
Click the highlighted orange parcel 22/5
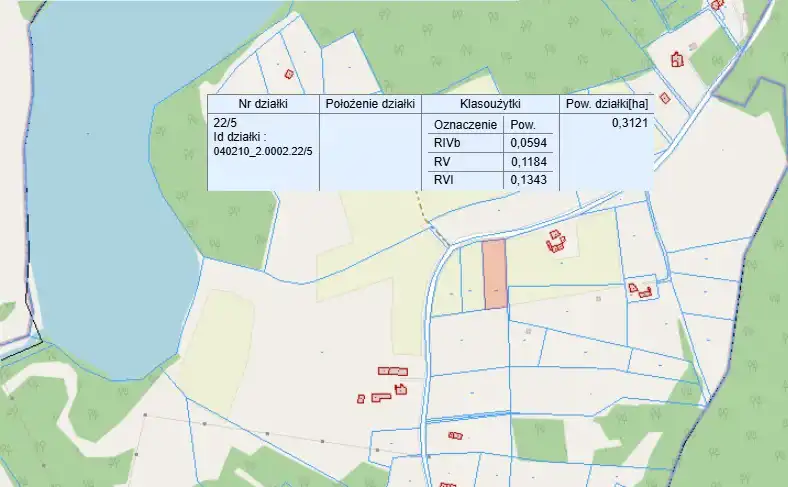coord(494,274)
